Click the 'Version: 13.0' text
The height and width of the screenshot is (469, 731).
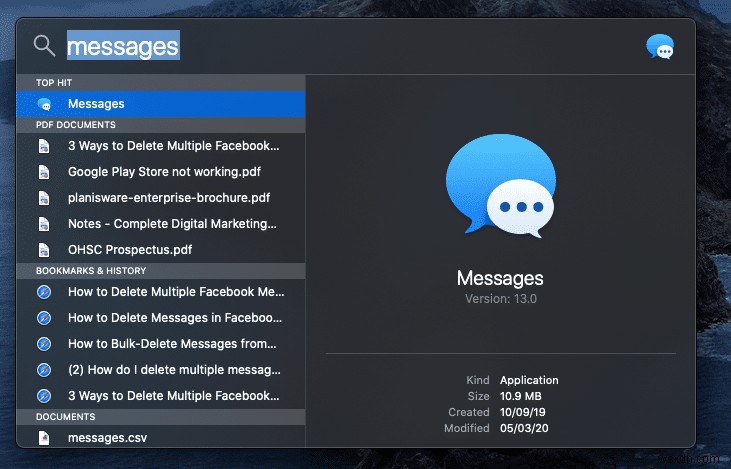[x=501, y=299]
